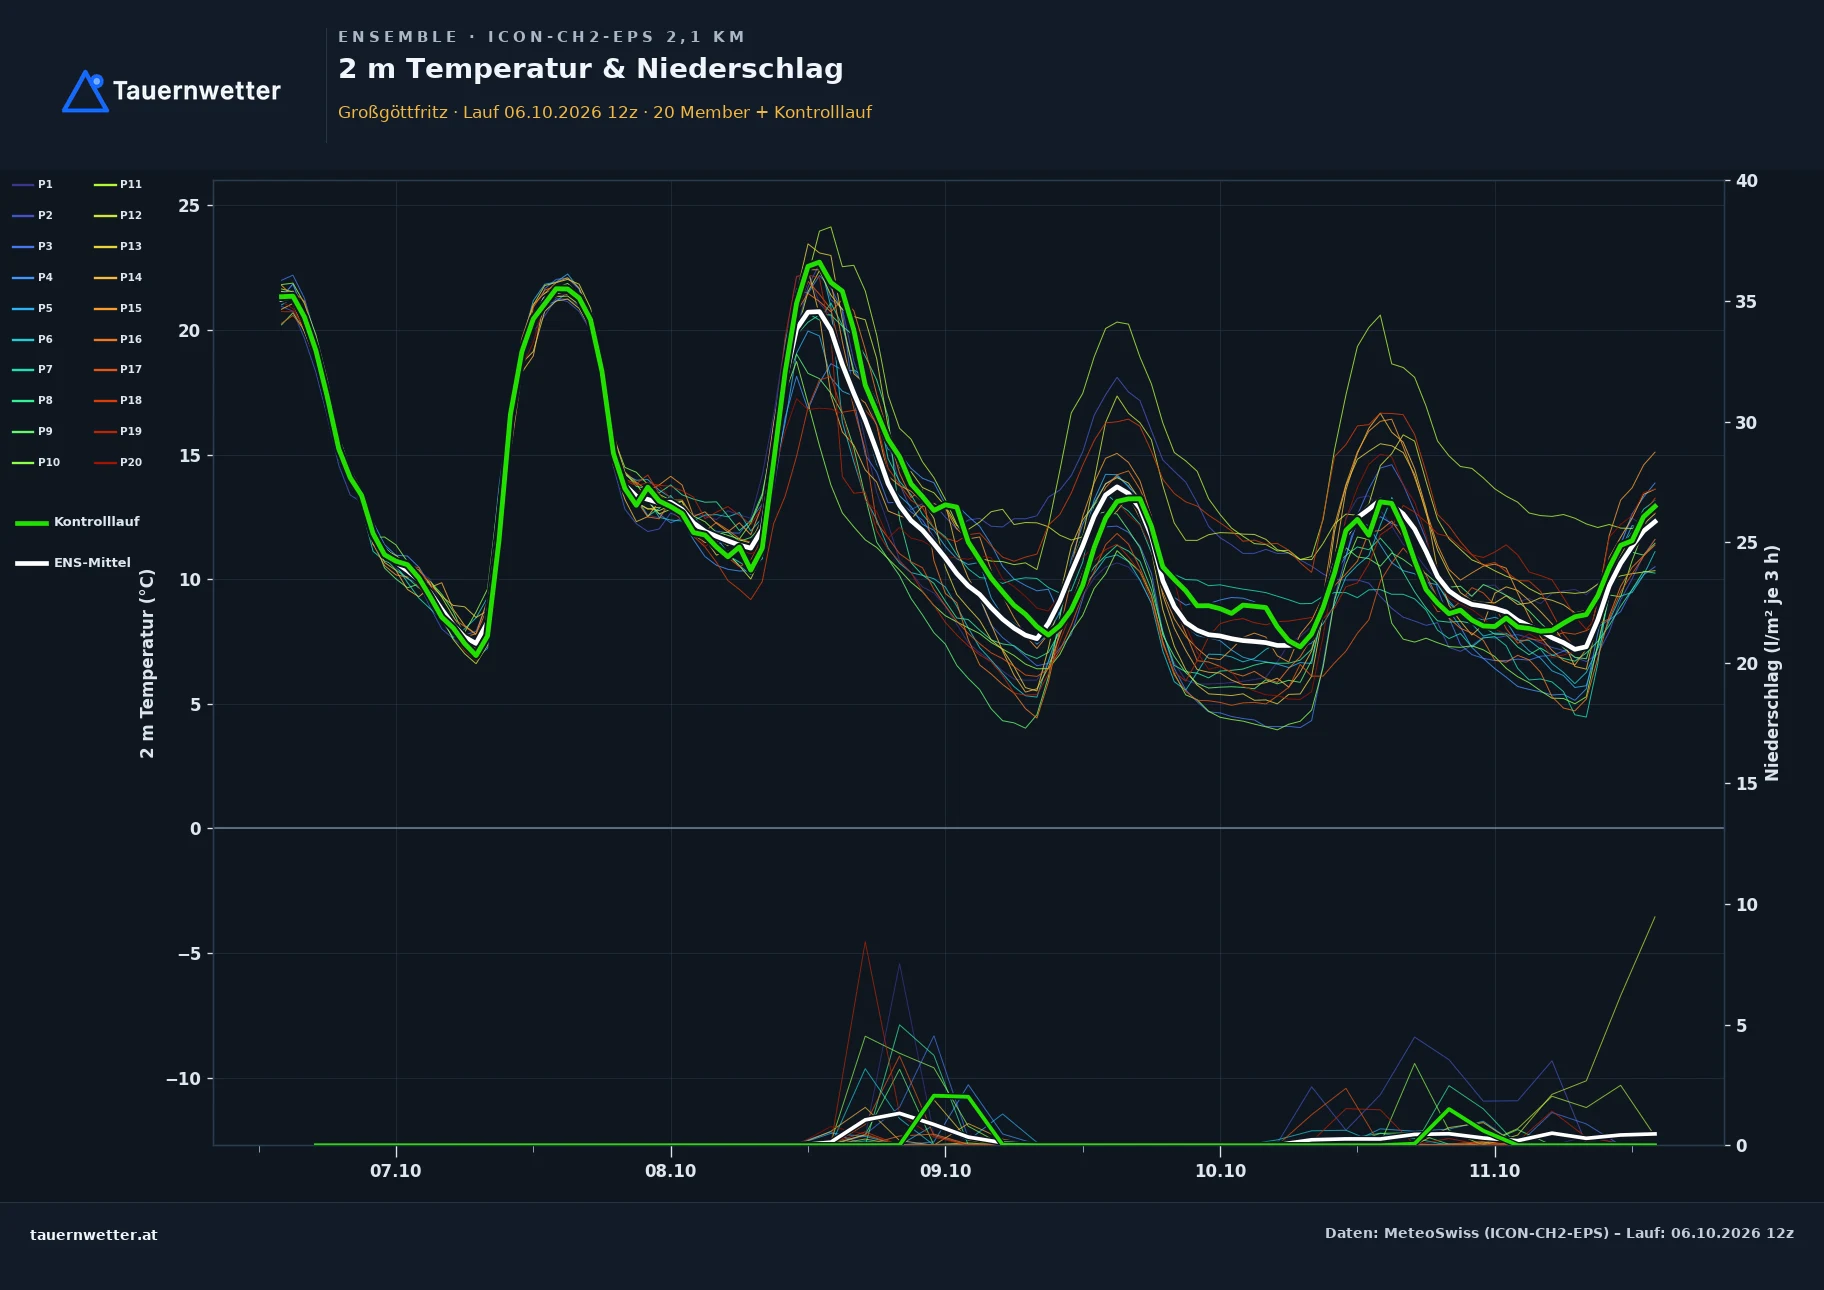Select the P19 legend entry
The image size is (1824, 1290).
(x=118, y=431)
